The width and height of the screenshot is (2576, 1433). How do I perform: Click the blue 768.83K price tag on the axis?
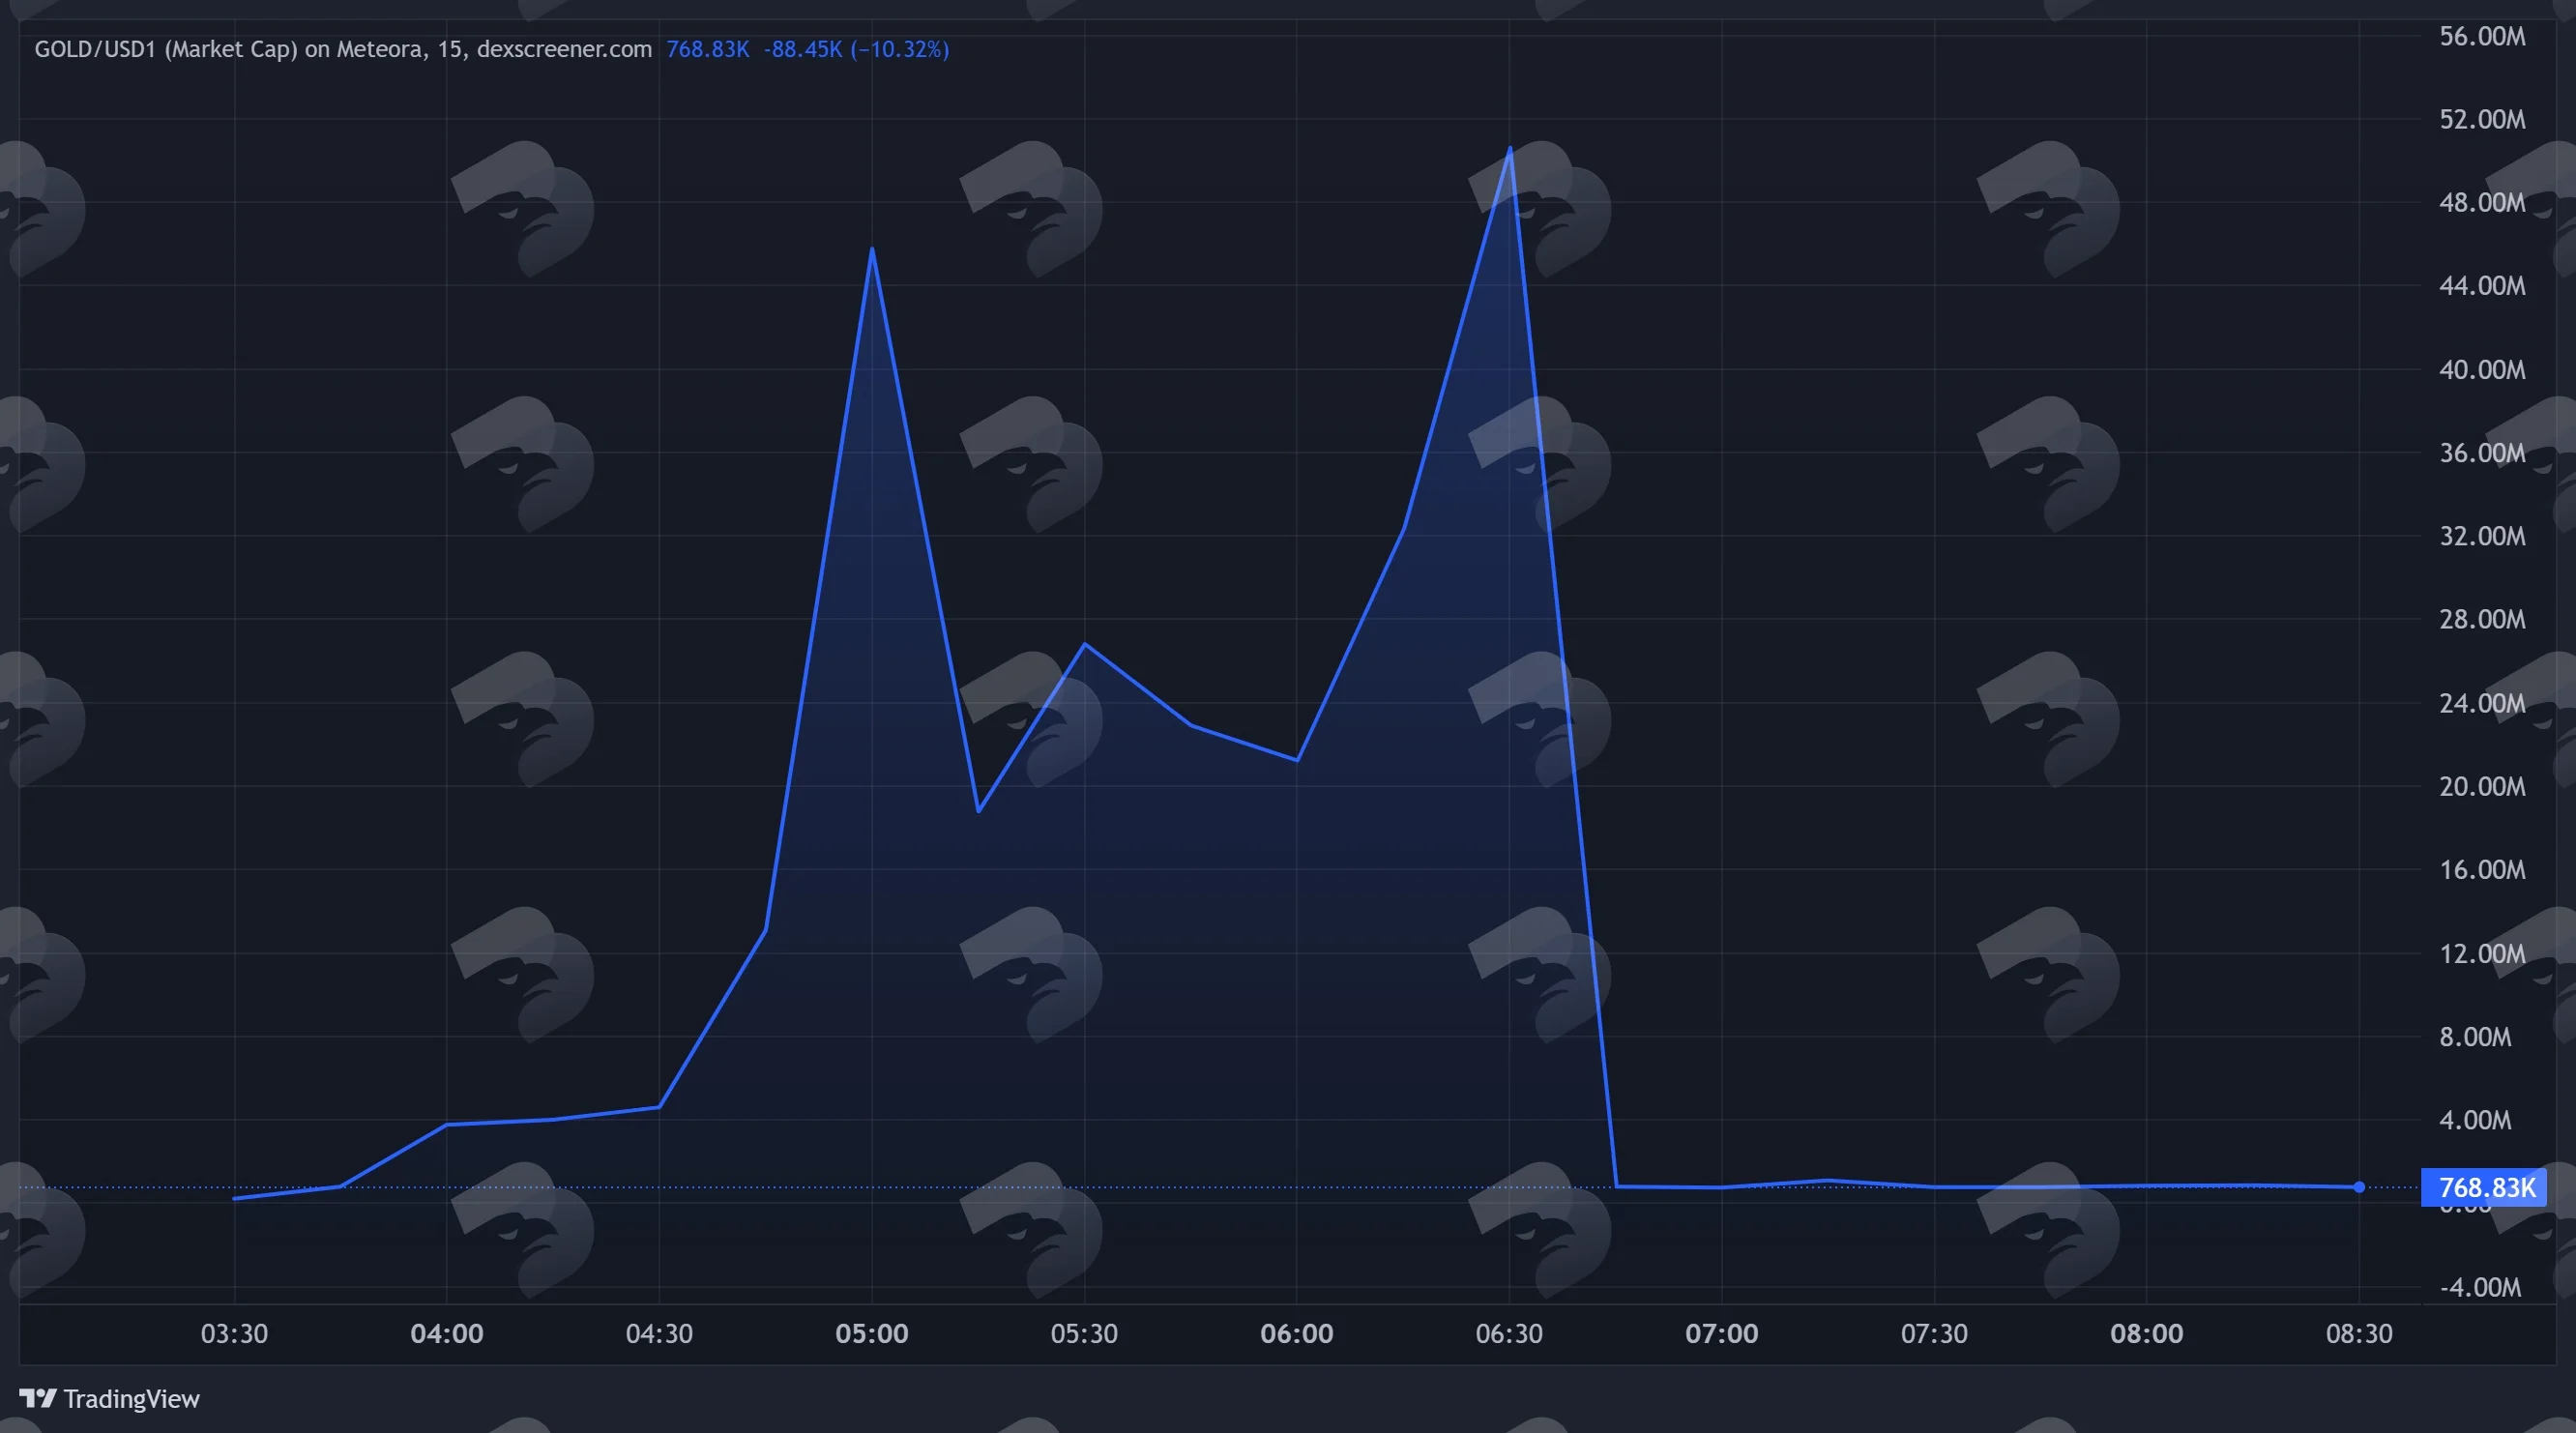[2484, 1187]
